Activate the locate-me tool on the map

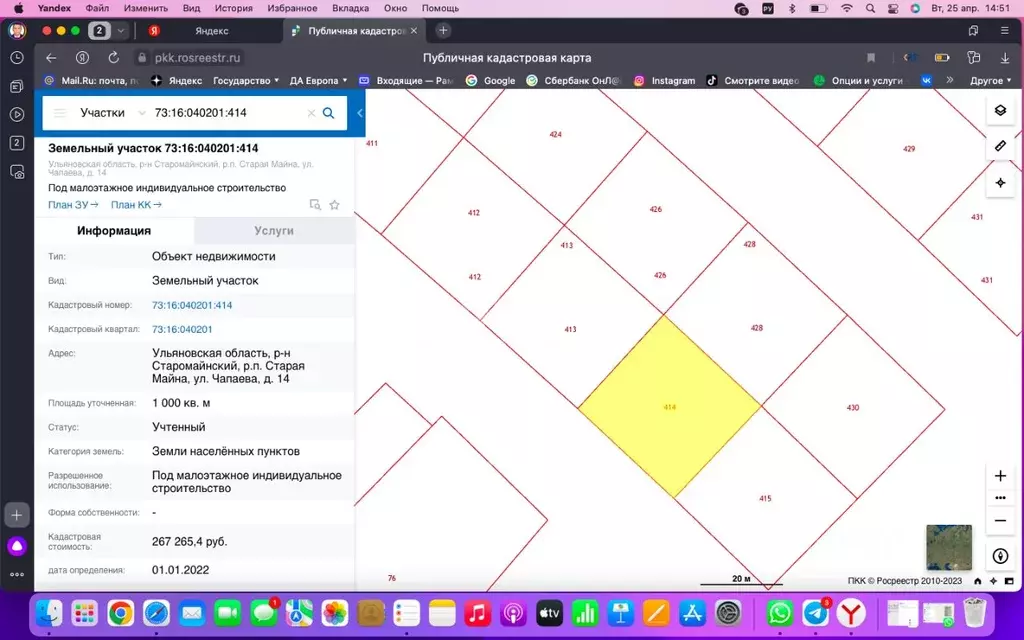(1000, 182)
